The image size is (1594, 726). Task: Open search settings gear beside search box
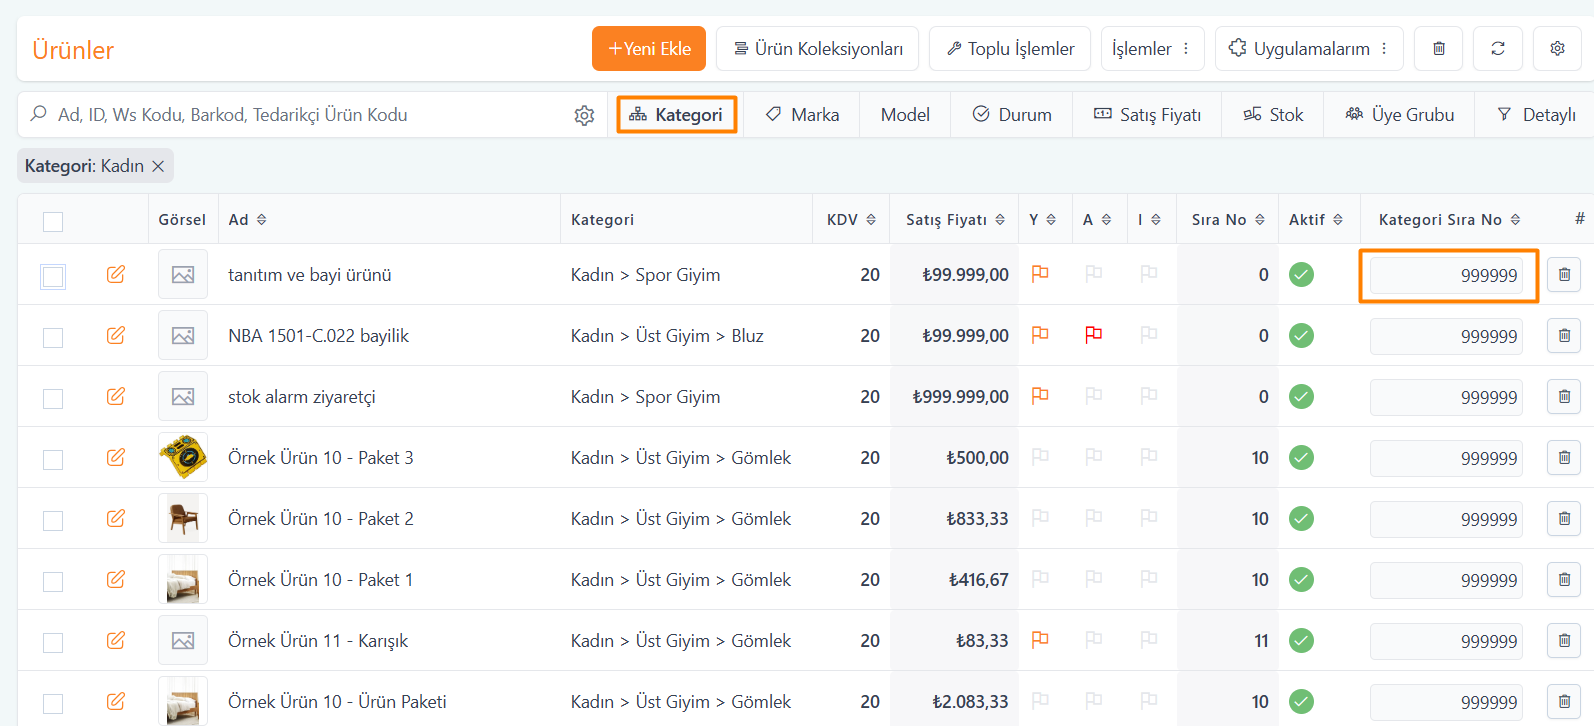[x=584, y=116]
